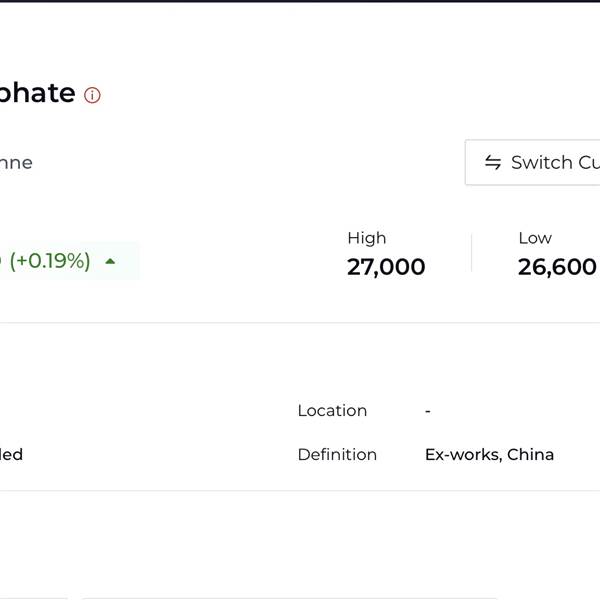
Task: Click the divider between High and Low
Action: tap(471, 253)
